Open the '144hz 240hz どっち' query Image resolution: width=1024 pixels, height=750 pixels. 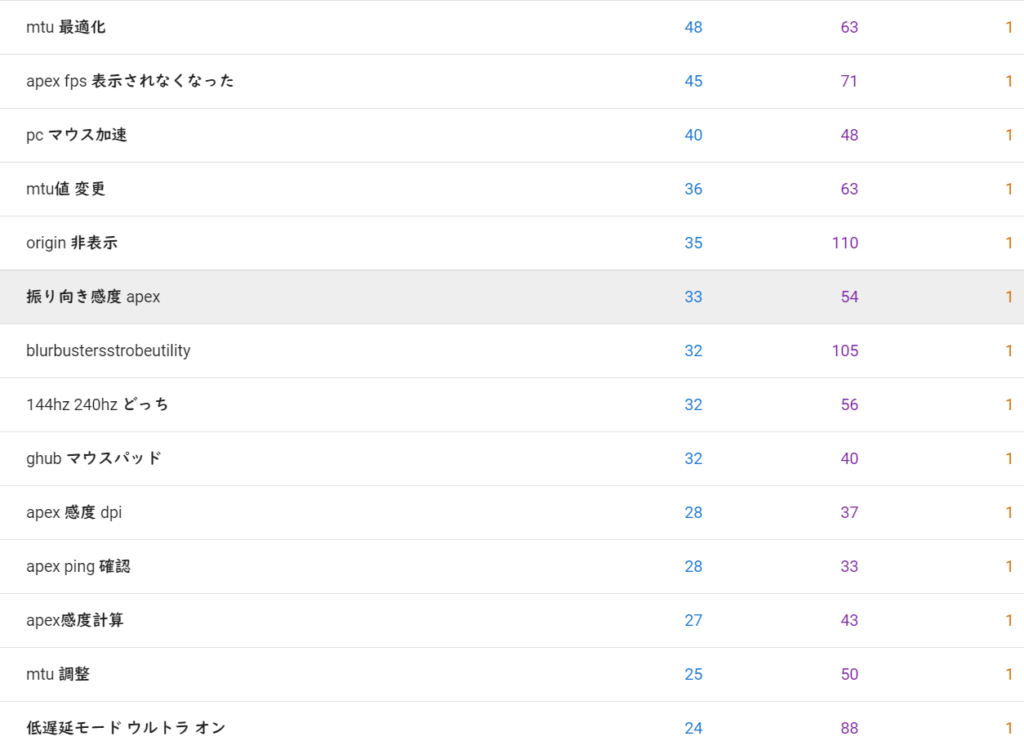pyautogui.click(x=97, y=405)
